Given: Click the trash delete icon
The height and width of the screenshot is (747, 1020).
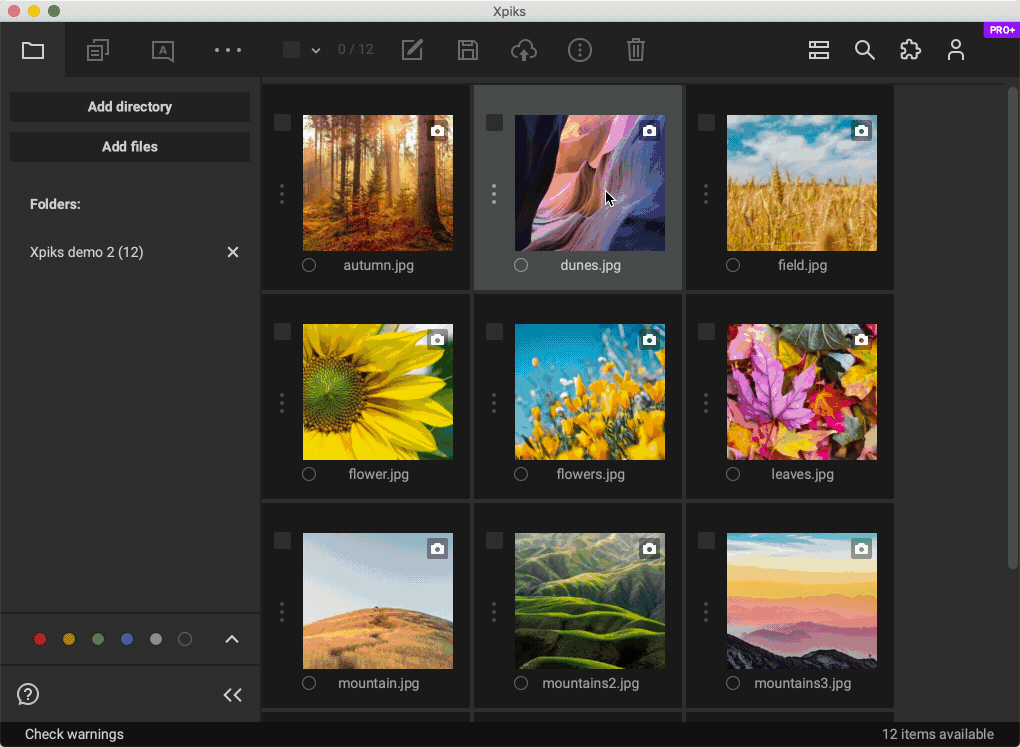Looking at the screenshot, I should coord(636,50).
